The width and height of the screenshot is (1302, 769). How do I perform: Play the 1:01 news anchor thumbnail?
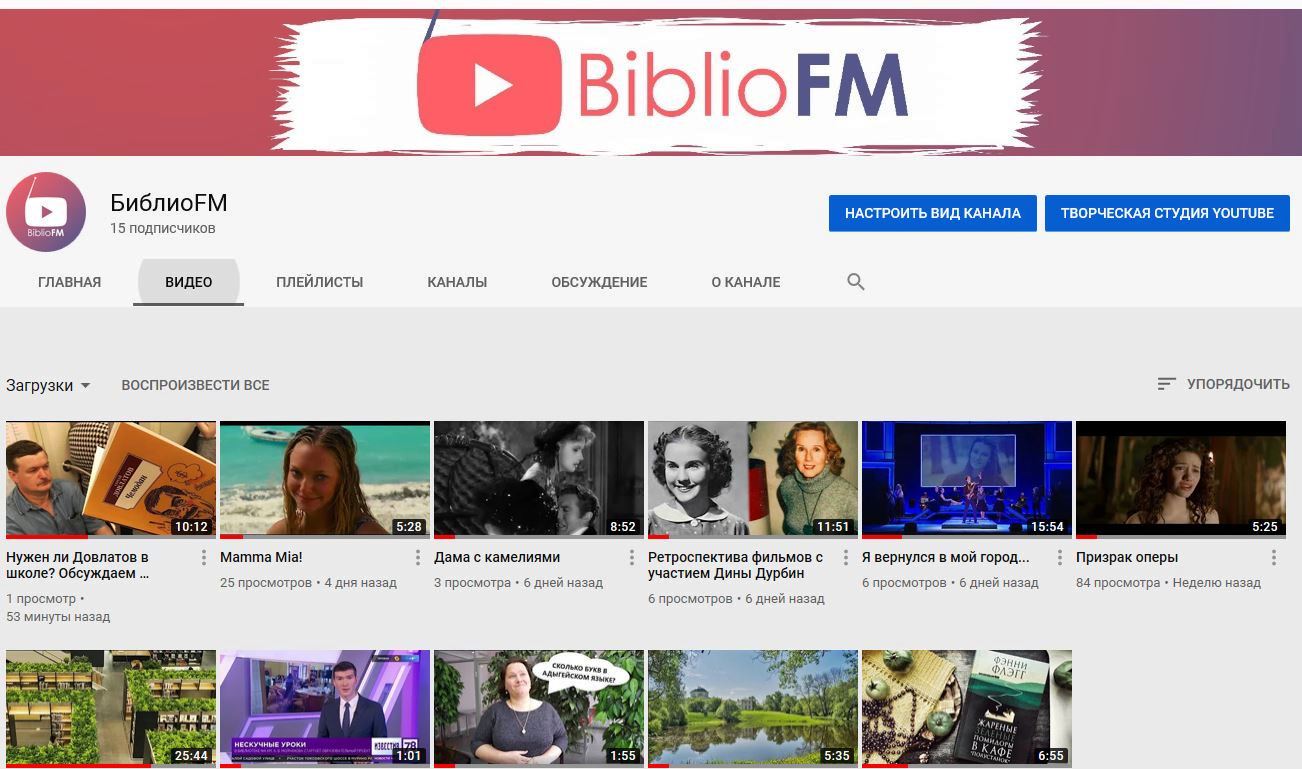[x=325, y=709]
